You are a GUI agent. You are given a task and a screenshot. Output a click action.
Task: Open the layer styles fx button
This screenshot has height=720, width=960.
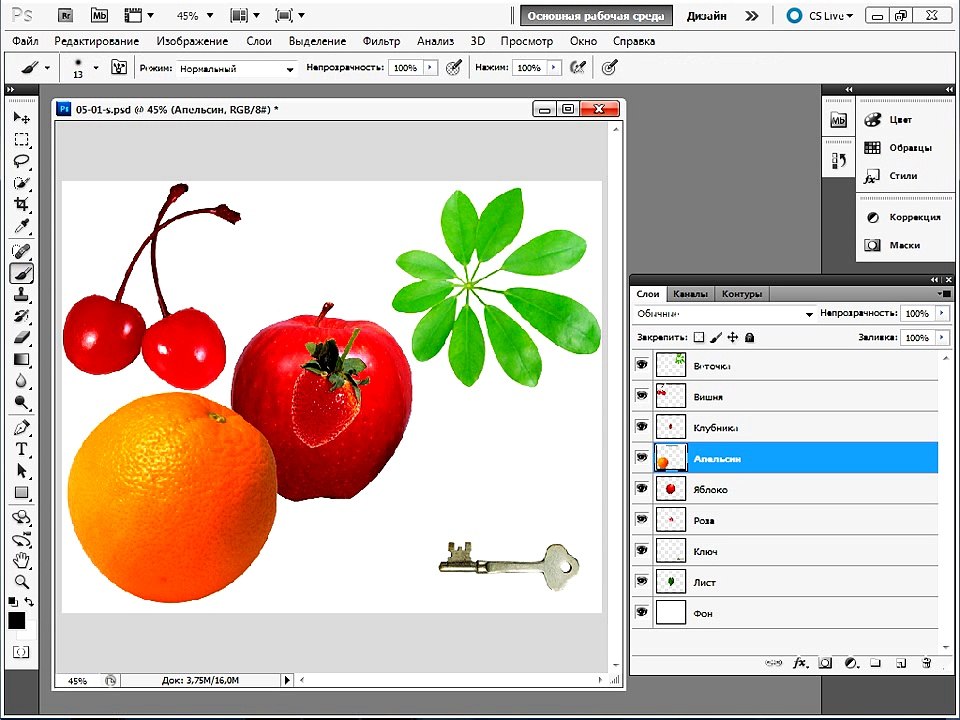pyautogui.click(x=800, y=663)
